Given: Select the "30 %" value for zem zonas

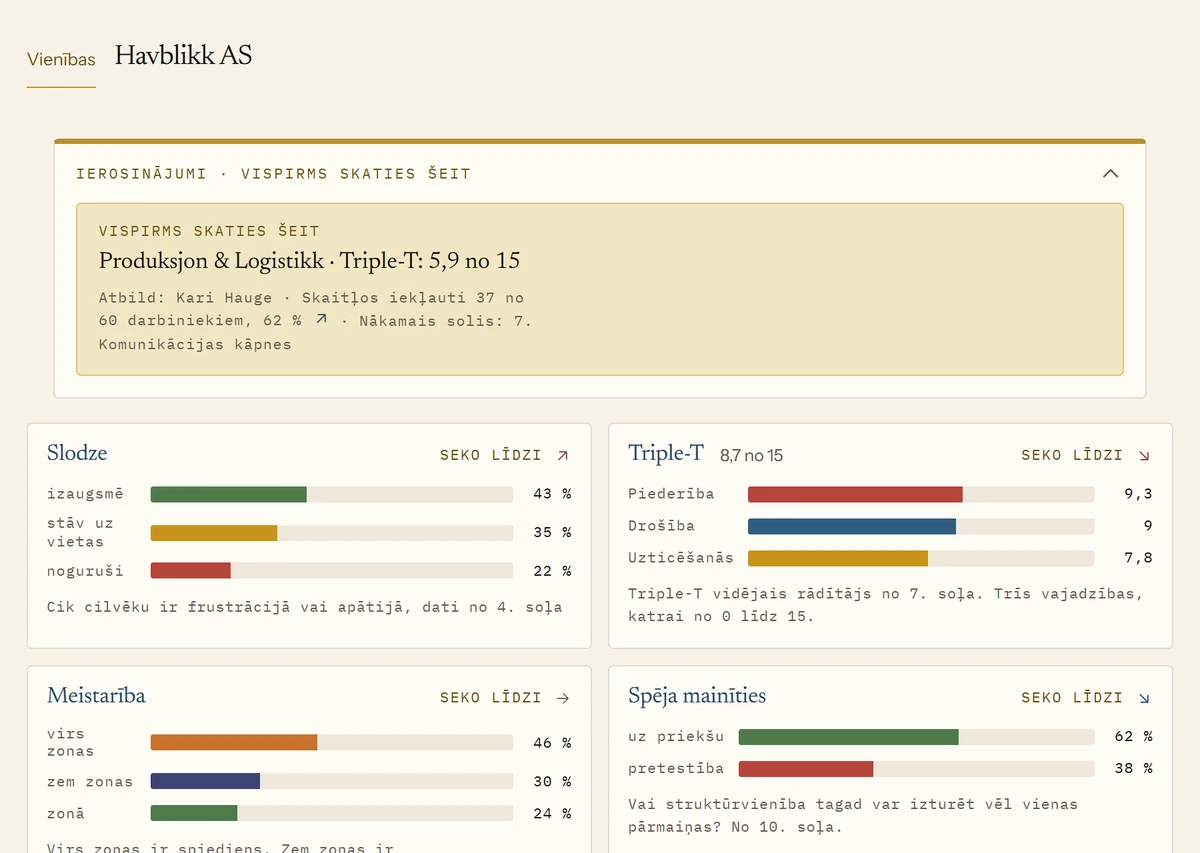Looking at the screenshot, I should pos(552,782).
